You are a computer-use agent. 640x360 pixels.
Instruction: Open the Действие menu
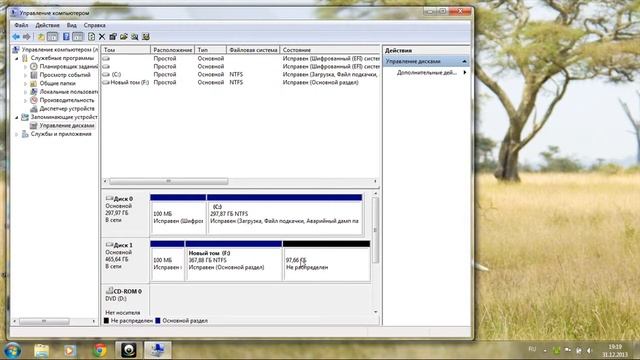(47, 25)
